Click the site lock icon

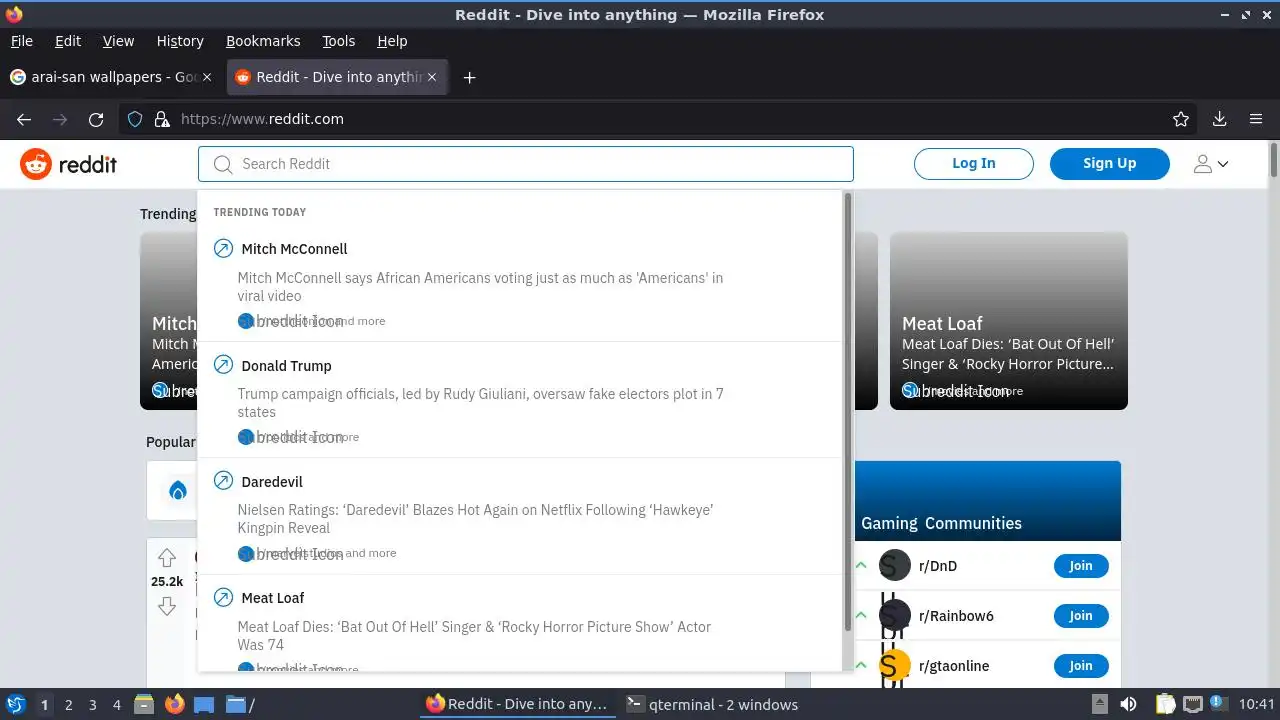162,119
